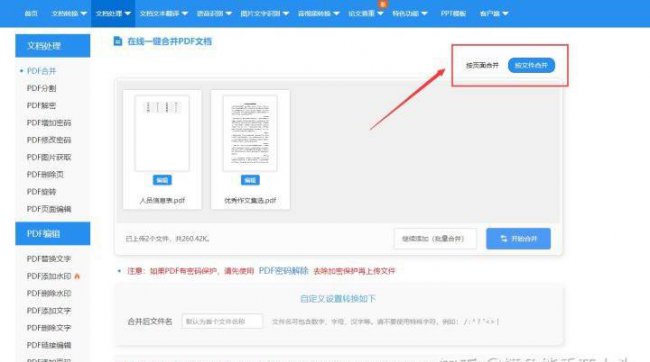This screenshot has height=362, width=650.
Task: Open PDF分割 in the sidebar
Action: 41,88
